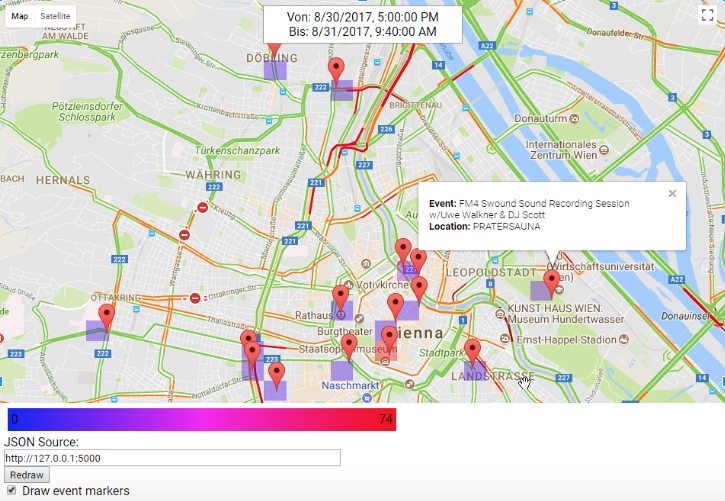This screenshot has height=501, width=725.
Task: Click the purple heatmap square in Ottakring
Action: [x=97, y=331]
